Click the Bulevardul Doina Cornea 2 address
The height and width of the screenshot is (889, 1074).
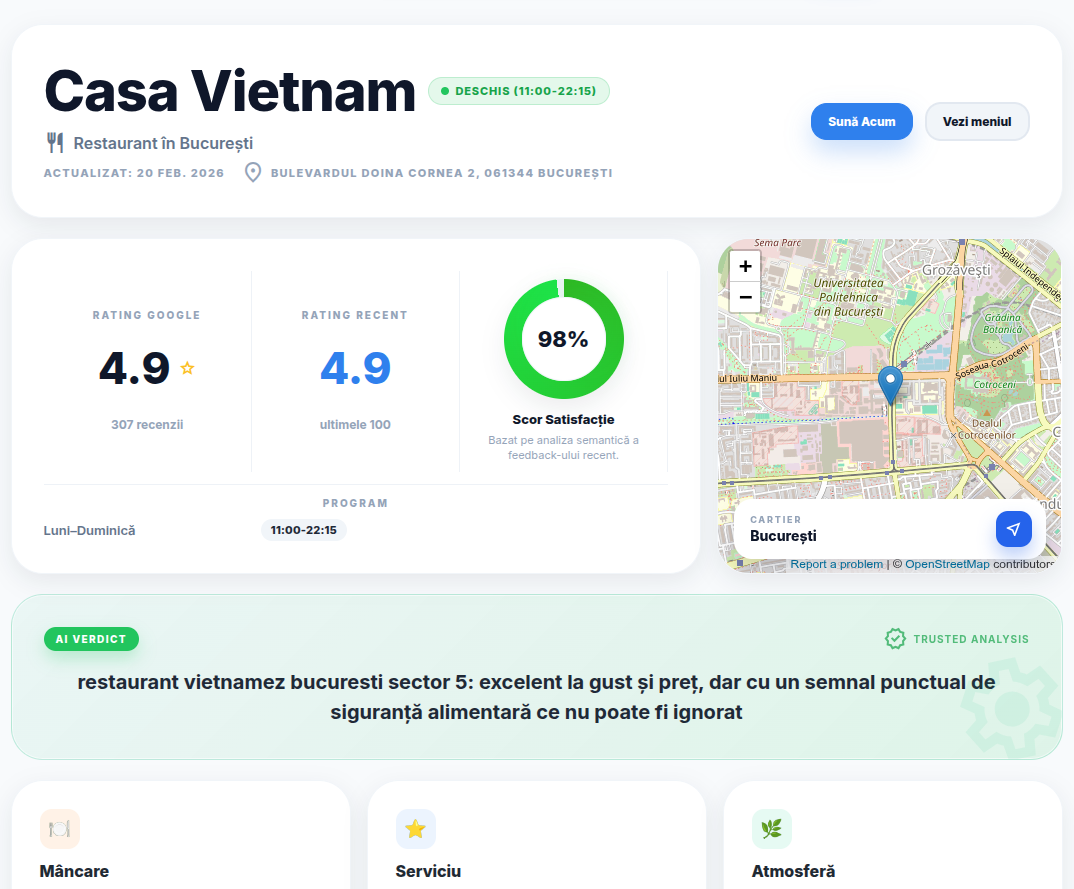(442, 173)
